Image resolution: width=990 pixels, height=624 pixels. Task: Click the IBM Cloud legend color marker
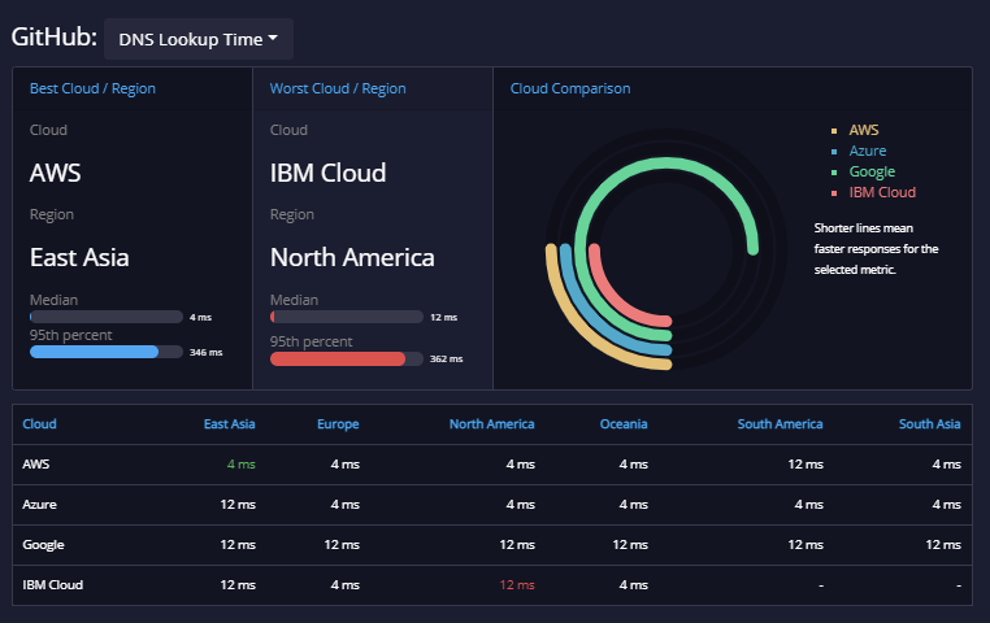click(834, 193)
